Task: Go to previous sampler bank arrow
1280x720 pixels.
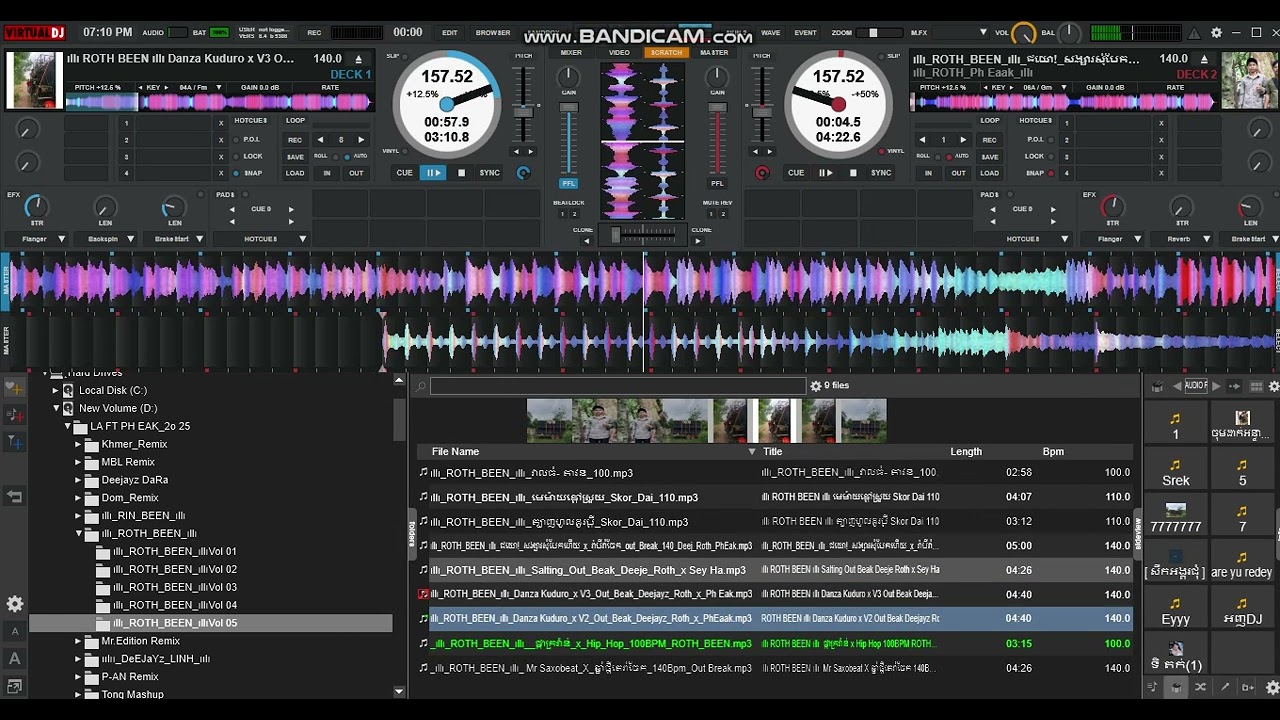Action: [x=1177, y=386]
